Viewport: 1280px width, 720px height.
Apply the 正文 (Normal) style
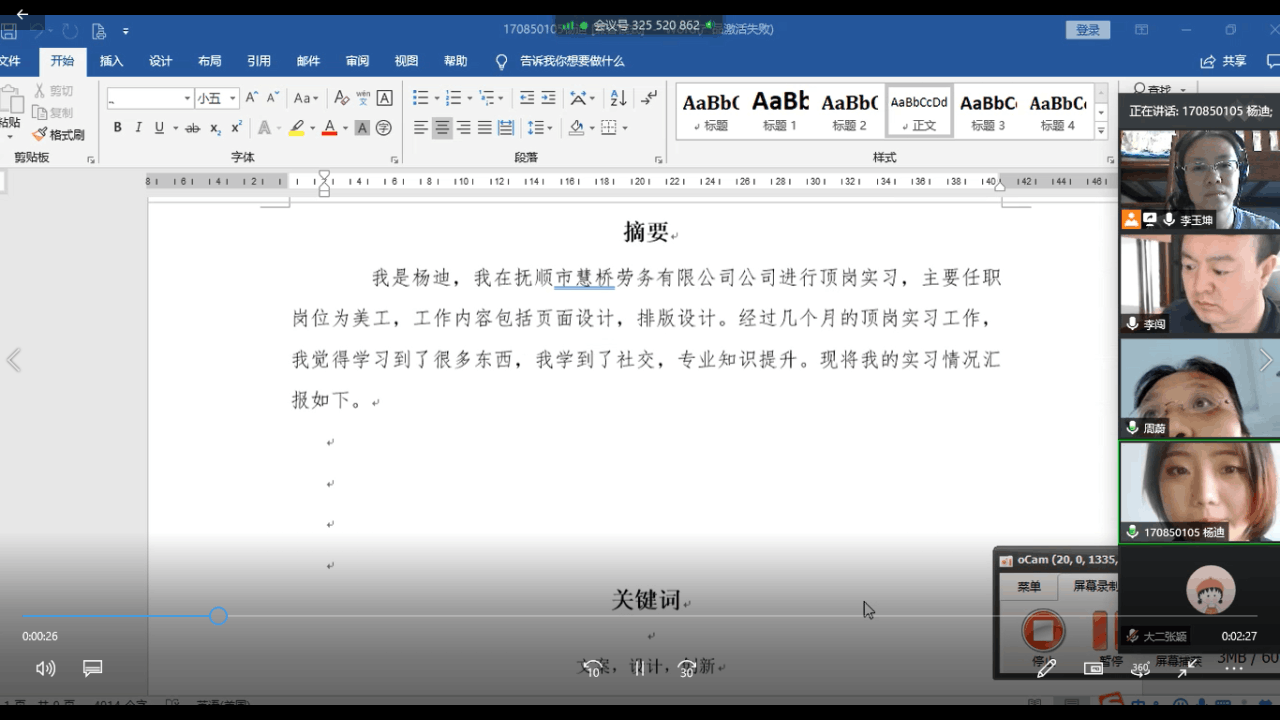coord(919,111)
